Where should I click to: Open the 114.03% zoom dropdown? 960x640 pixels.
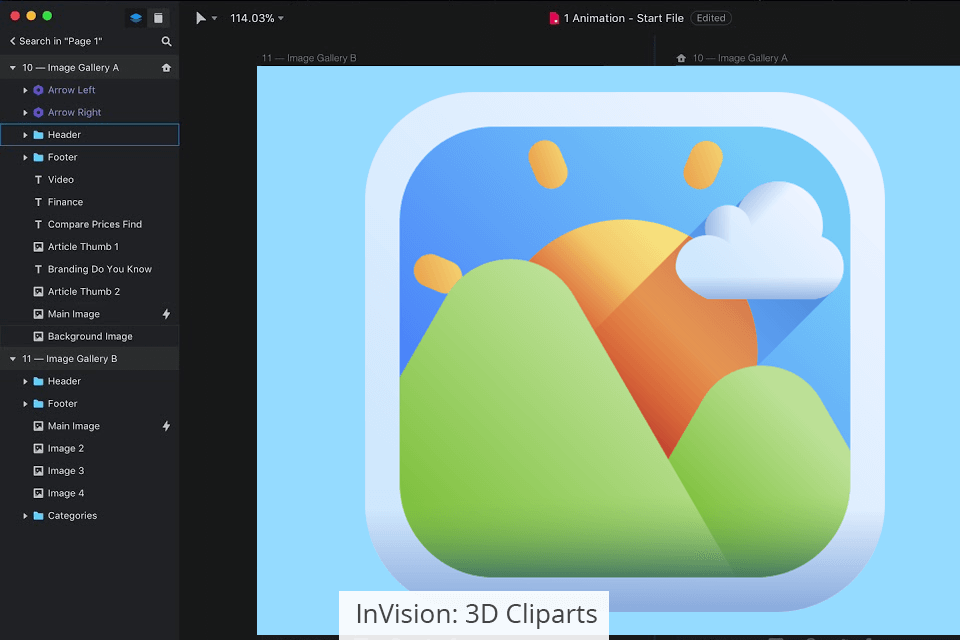click(257, 18)
